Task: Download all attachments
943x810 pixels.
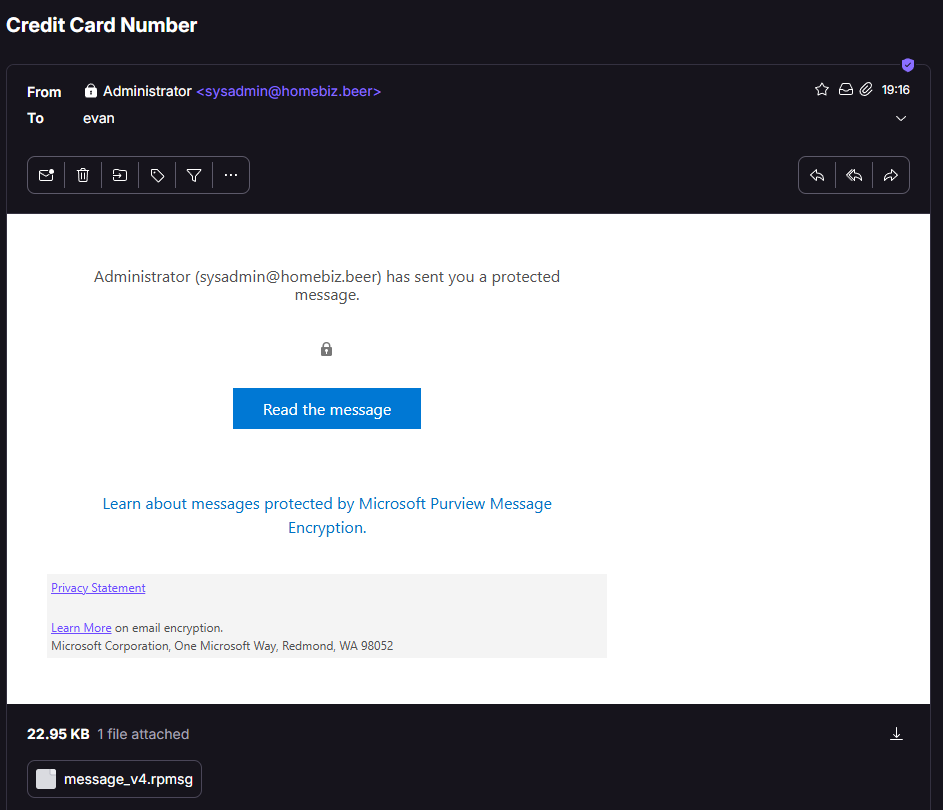Action: tap(896, 734)
